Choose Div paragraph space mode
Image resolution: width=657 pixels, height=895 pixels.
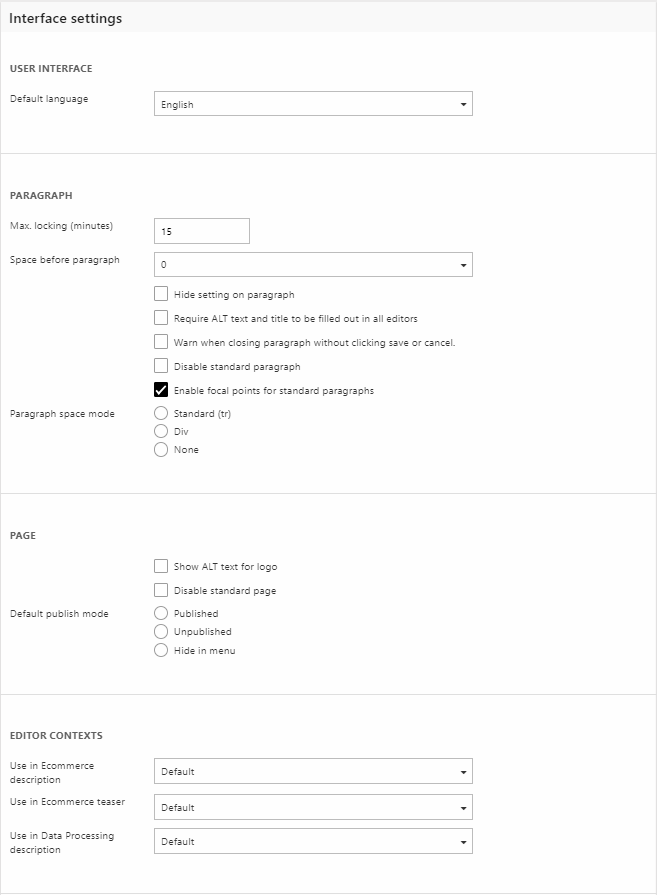click(x=161, y=431)
